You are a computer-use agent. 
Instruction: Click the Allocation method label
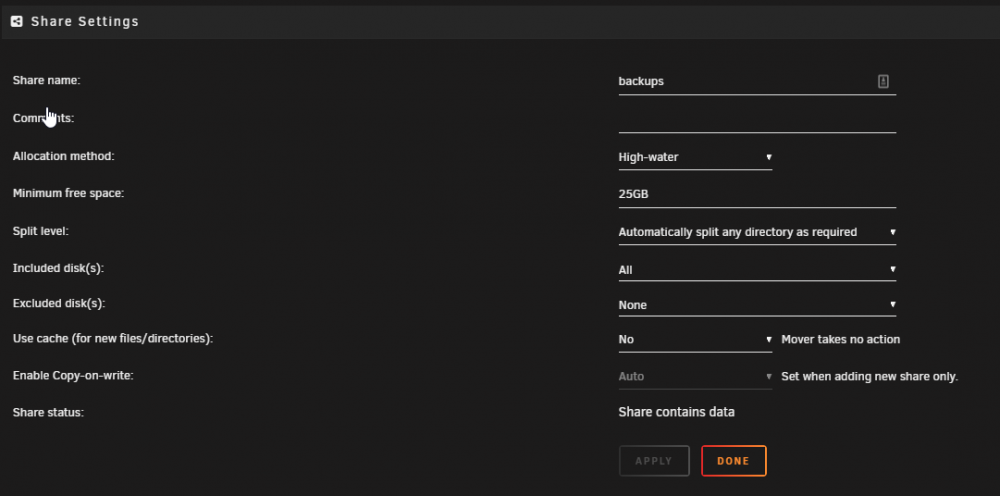[x=63, y=156]
